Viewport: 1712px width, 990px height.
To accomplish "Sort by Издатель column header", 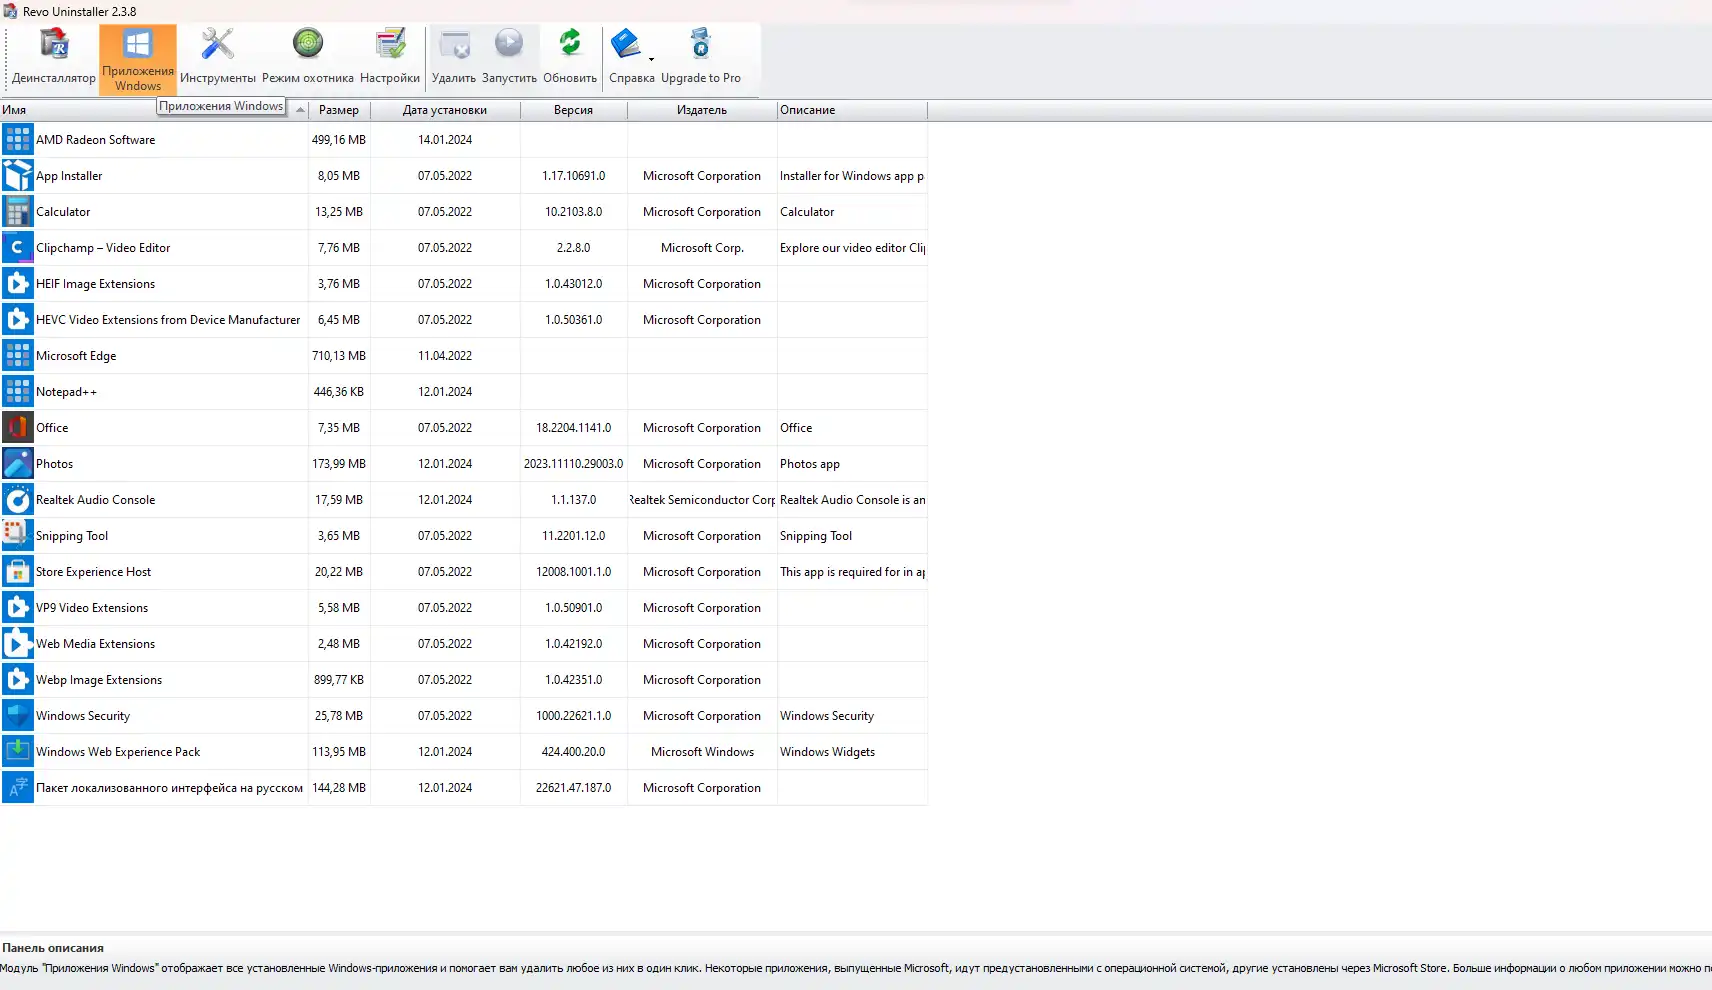I will 702,110.
